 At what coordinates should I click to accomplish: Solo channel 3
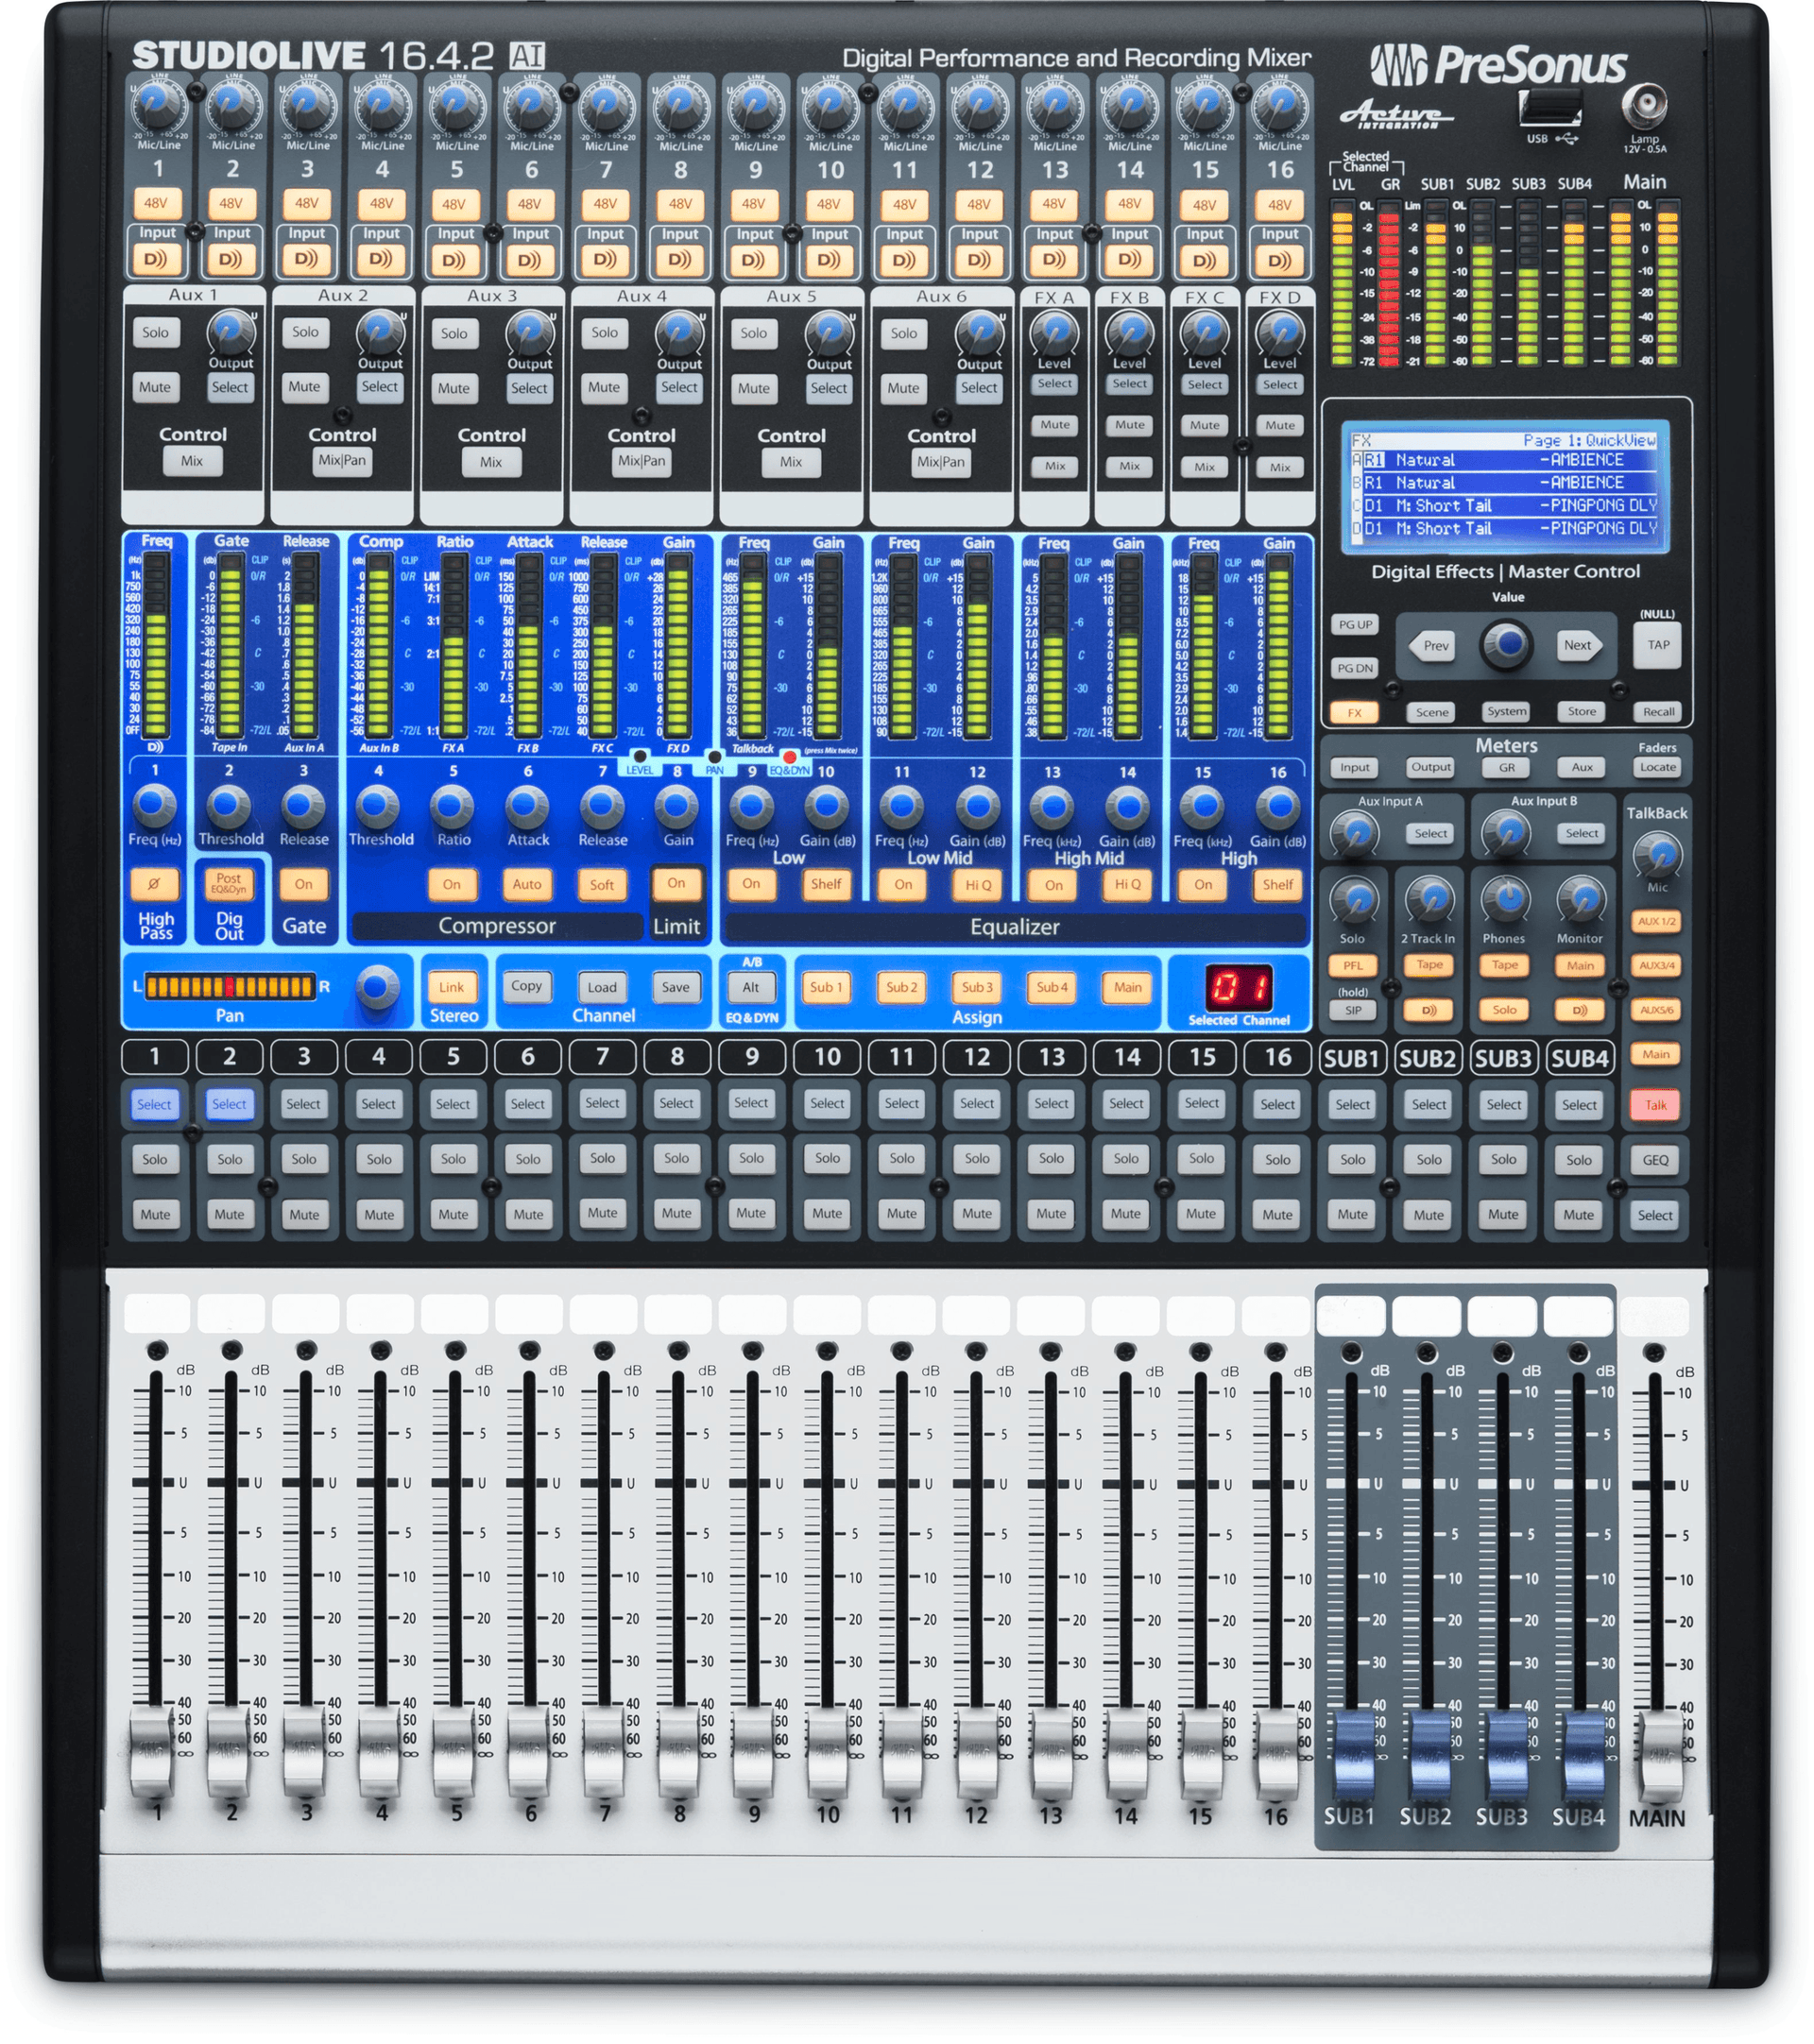point(304,1160)
